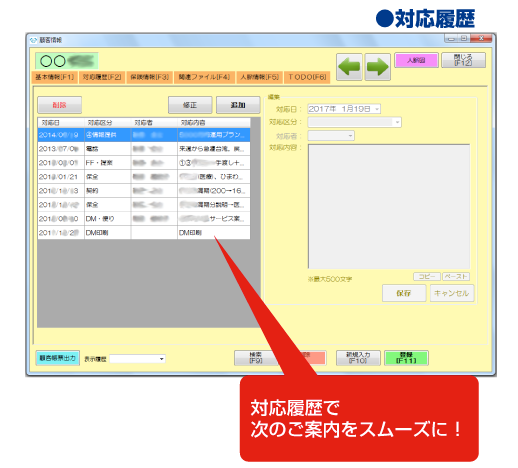Click the green customer name field

(67, 61)
